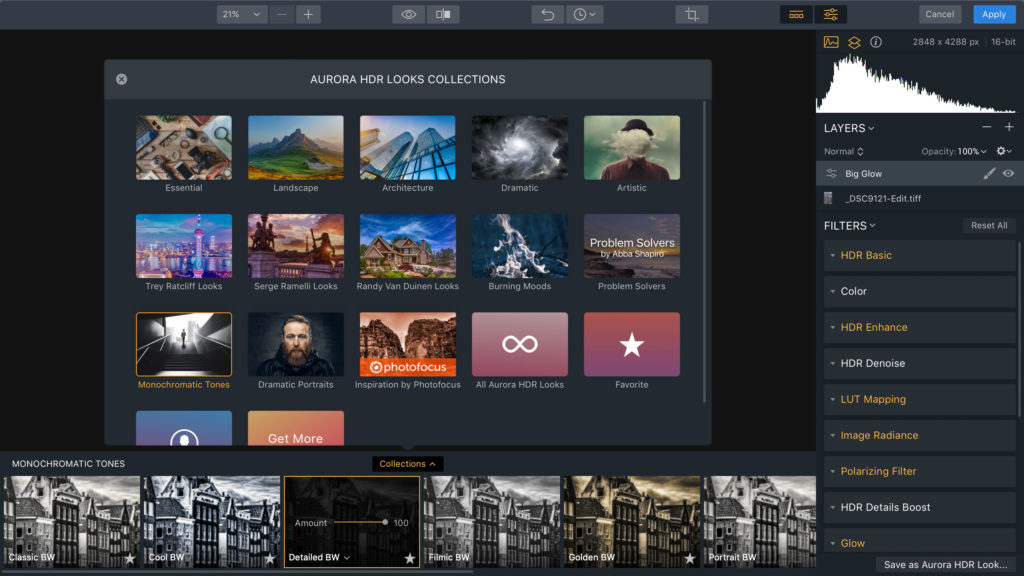This screenshot has width=1024, height=576.
Task: Expand the HDR Denoise filter
Action: click(x=919, y=363)
